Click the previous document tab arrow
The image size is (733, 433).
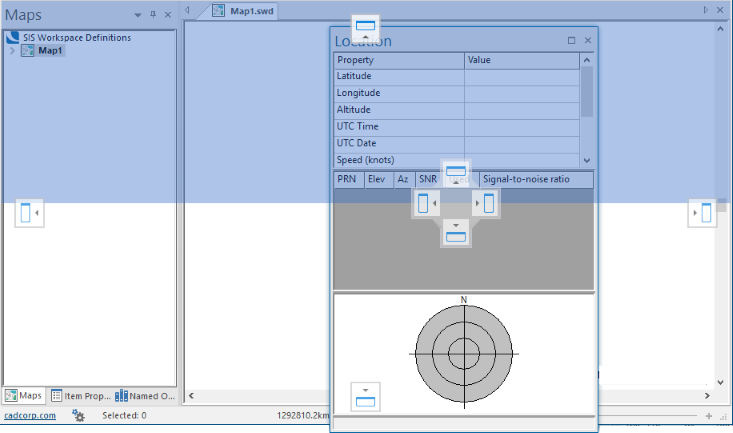pos(187,10)
